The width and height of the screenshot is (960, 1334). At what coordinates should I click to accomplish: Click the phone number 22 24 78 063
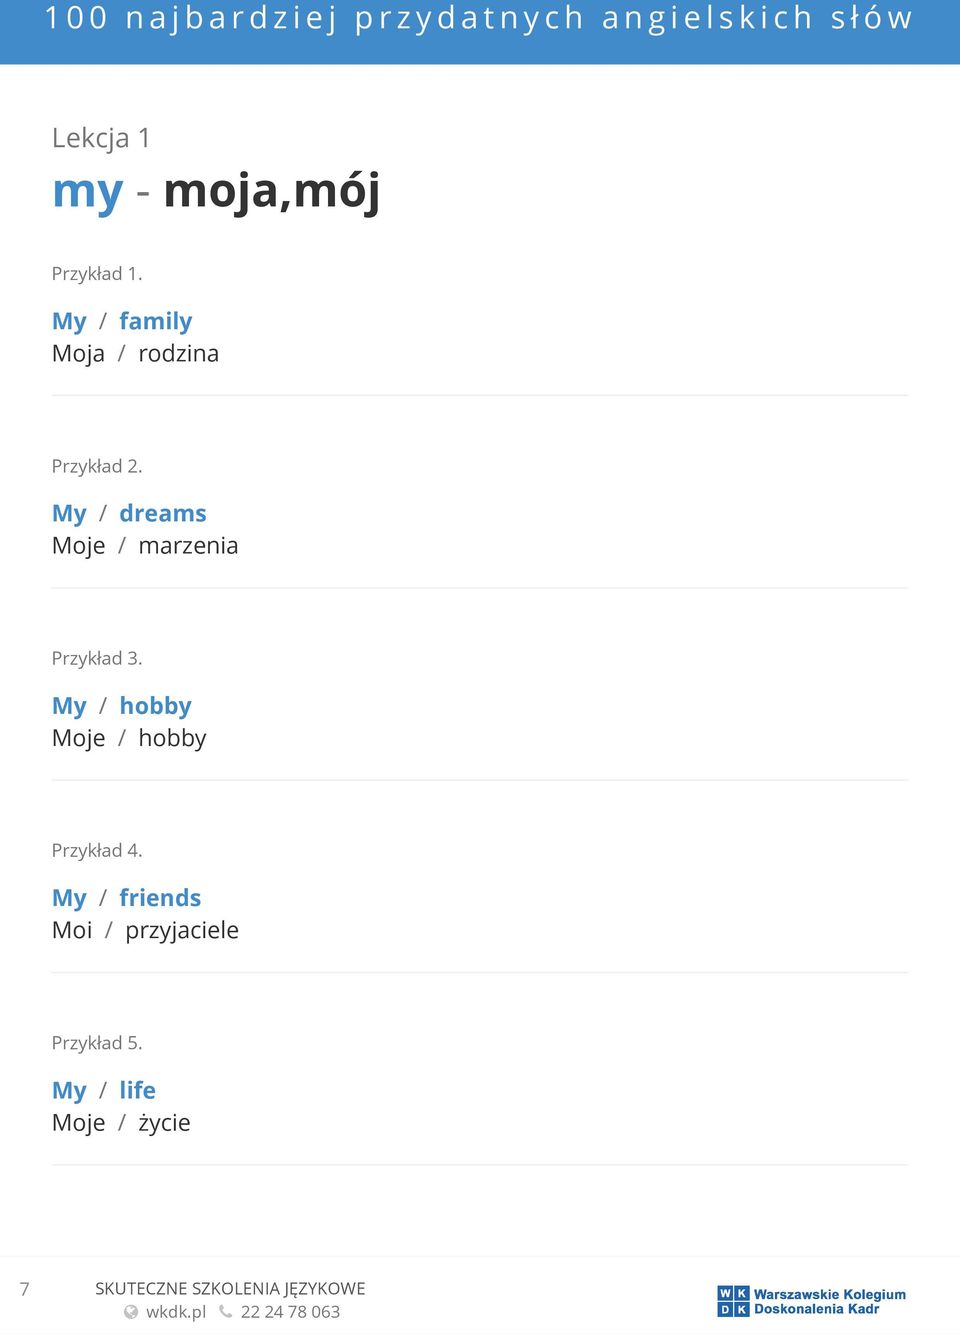tap(290, 1312)
